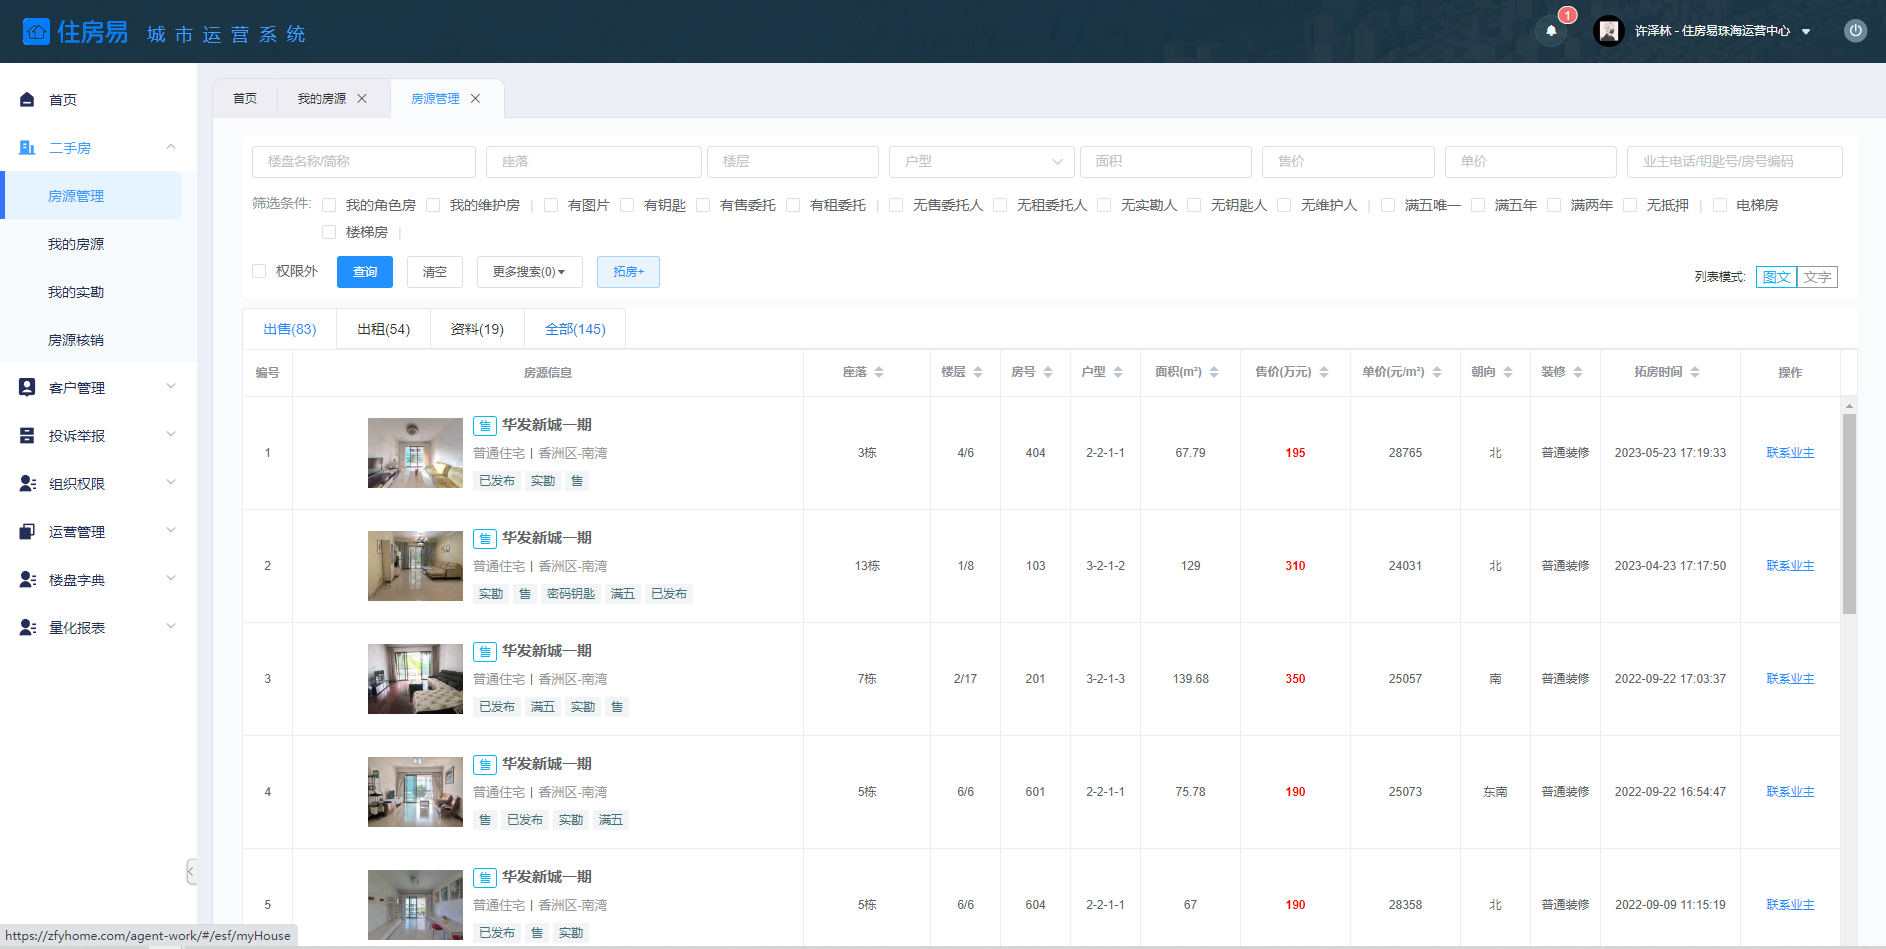Click the 楼盘名称/简称 input field
Image resolution: width=1886 pixels, height=949 pixels.
point(364,162)
